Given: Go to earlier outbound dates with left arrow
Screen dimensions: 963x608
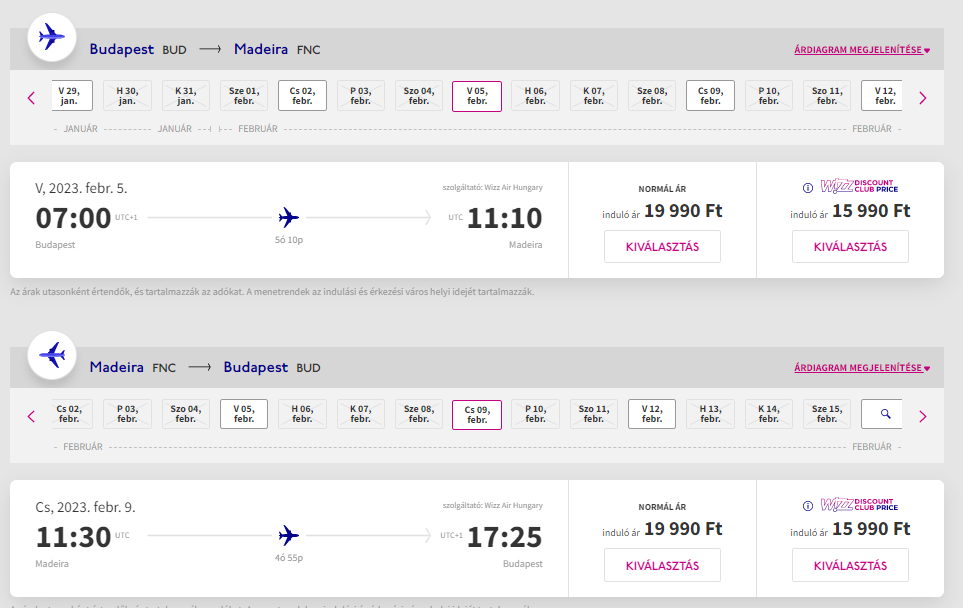Looking at the screenshot, I should point(31,98).
